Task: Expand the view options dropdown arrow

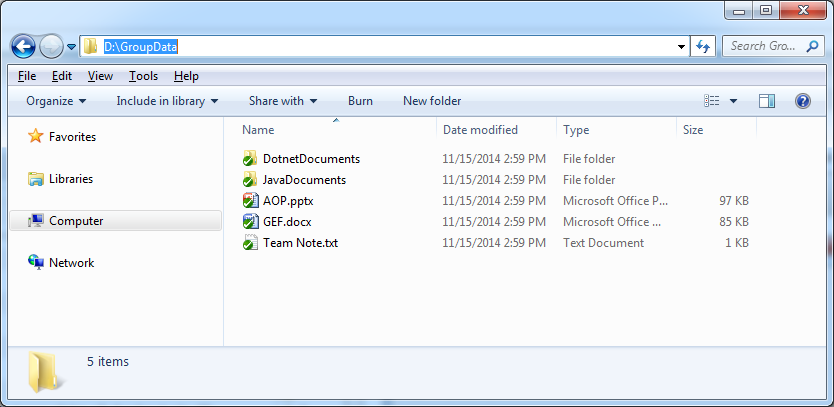Action: 733,101
